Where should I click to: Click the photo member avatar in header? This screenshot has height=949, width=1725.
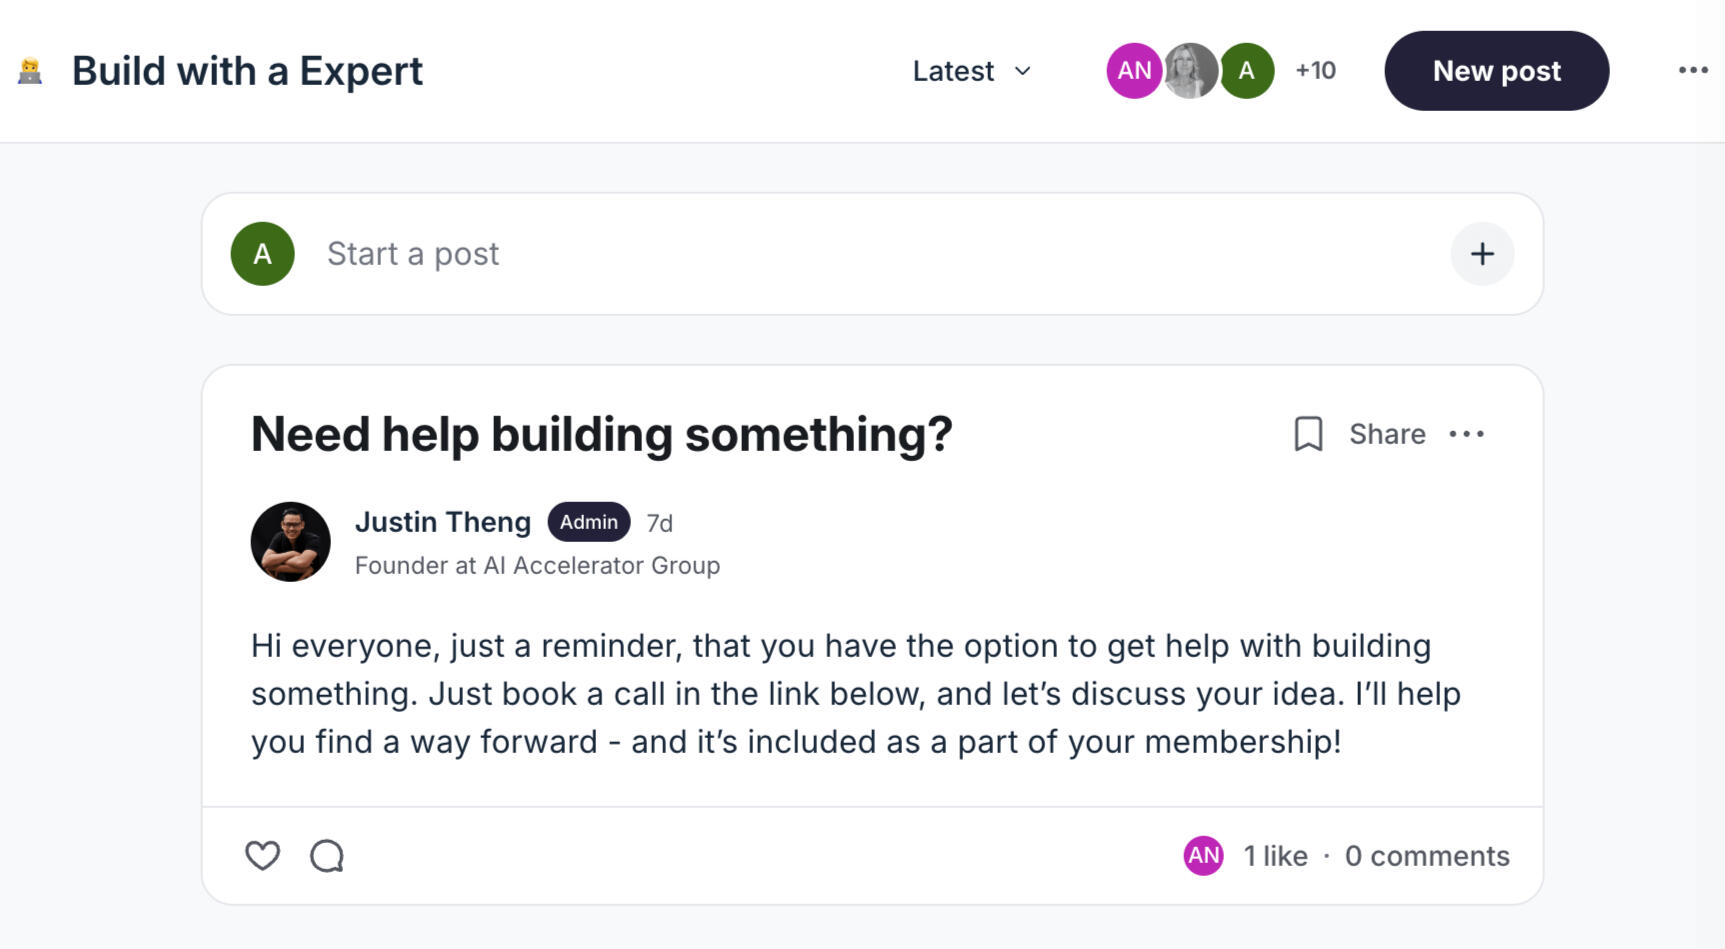(x=1190, y=71)
